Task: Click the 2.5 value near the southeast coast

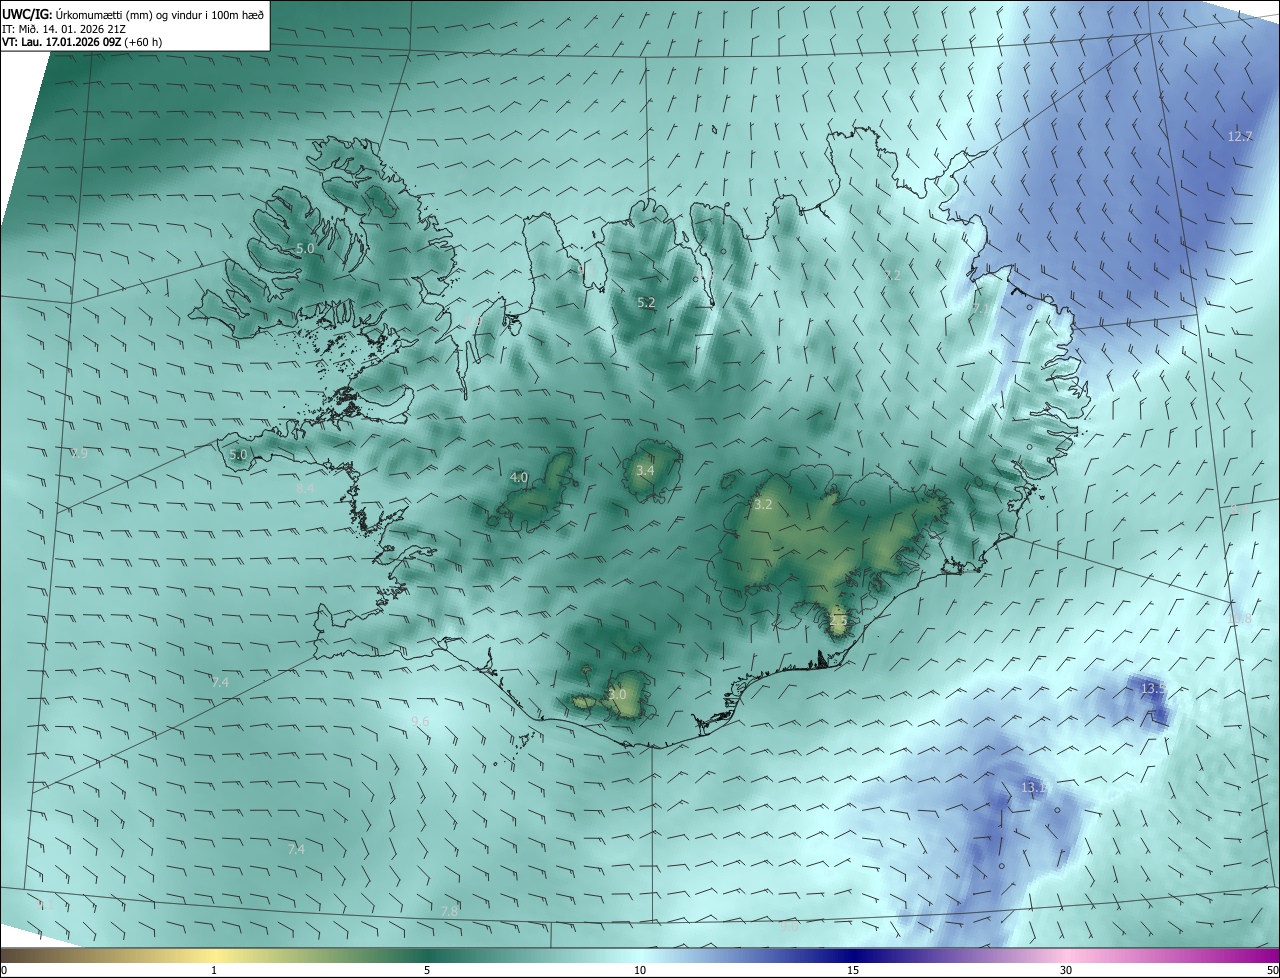Action: 838,621
